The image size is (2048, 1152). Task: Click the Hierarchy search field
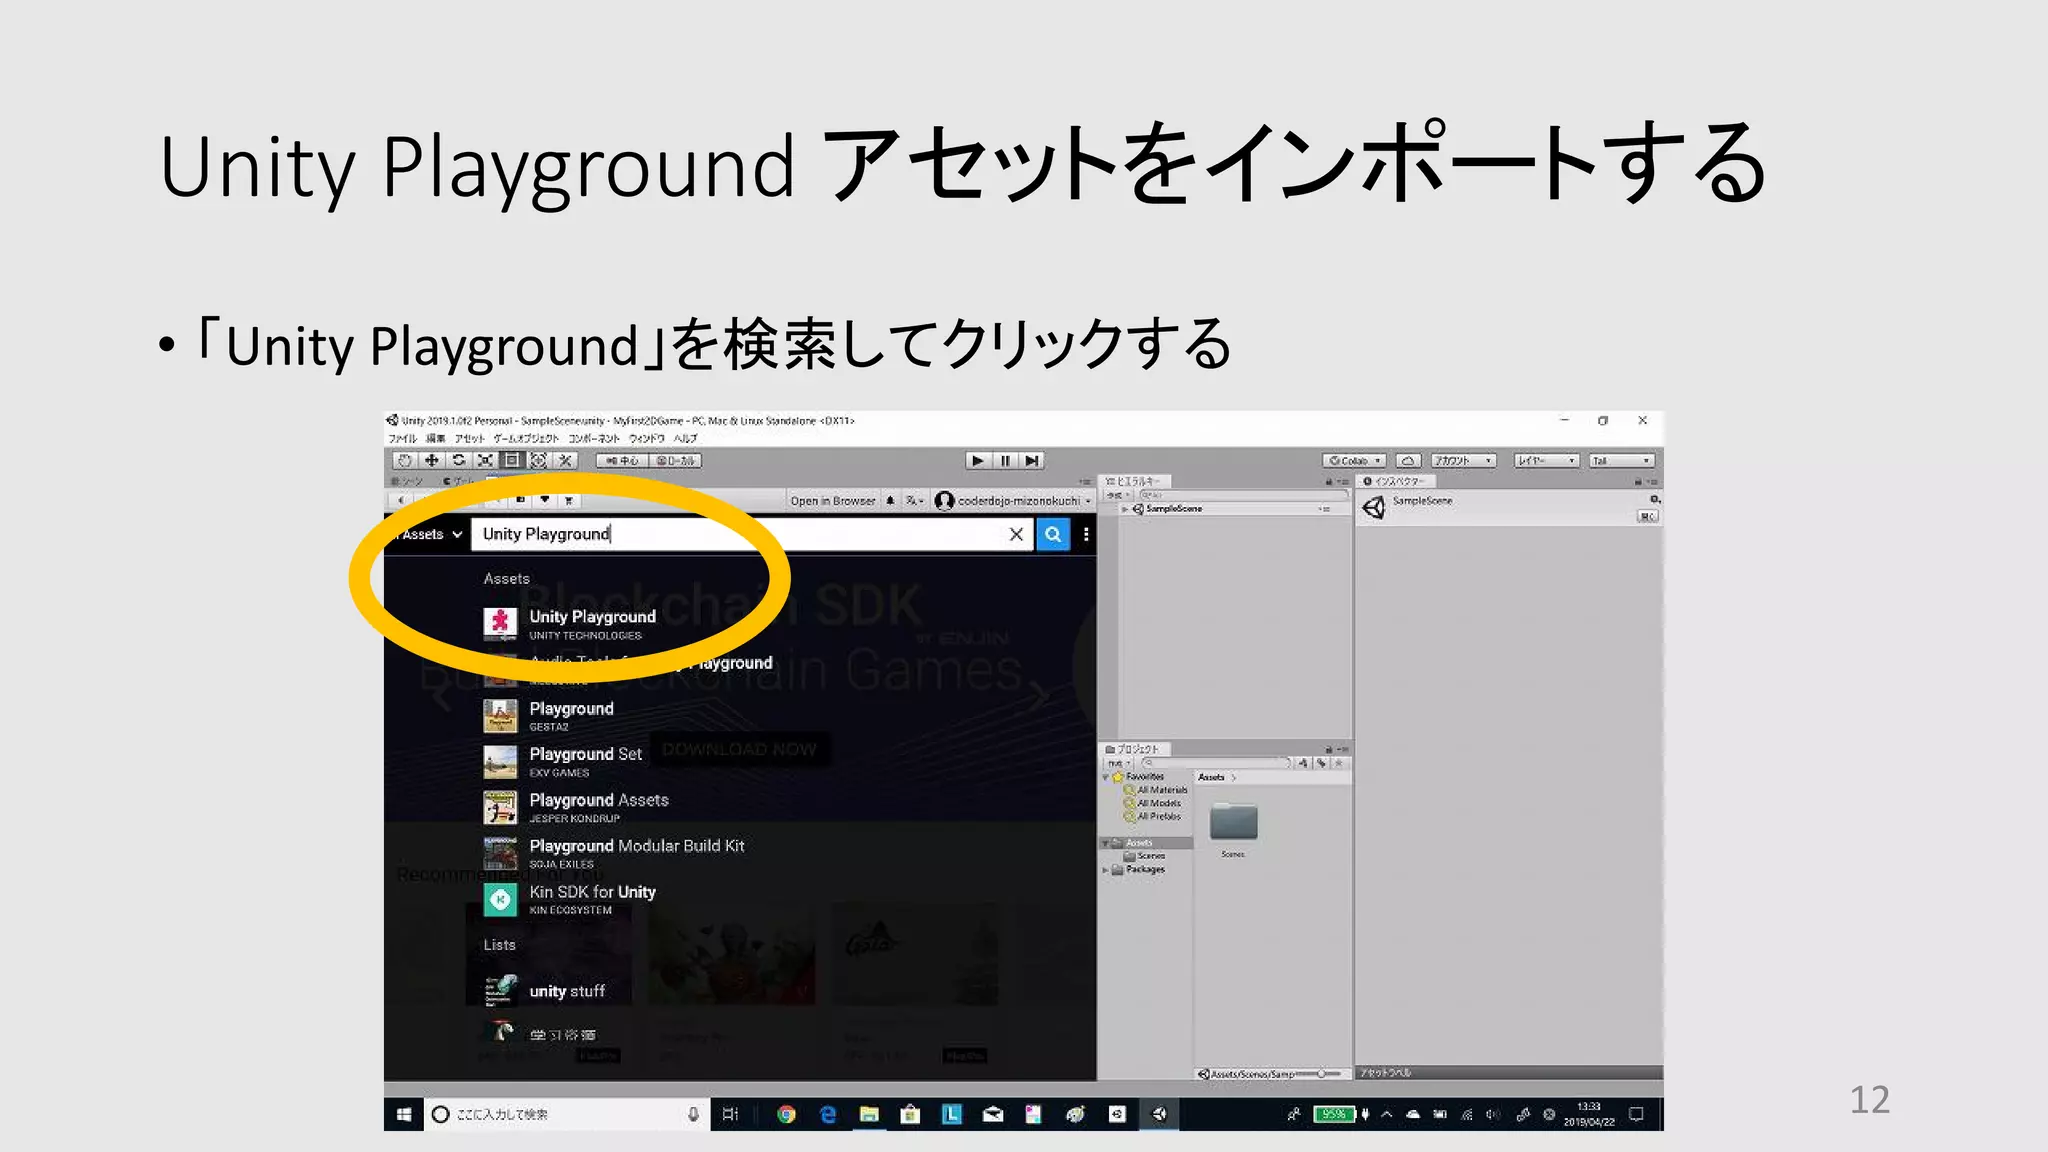click(x=1242, y=495)
